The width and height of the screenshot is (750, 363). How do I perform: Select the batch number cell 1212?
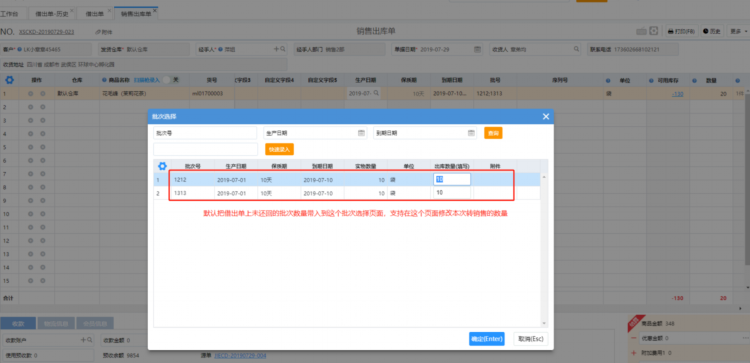pyautogui.click(x=193, y=179)
